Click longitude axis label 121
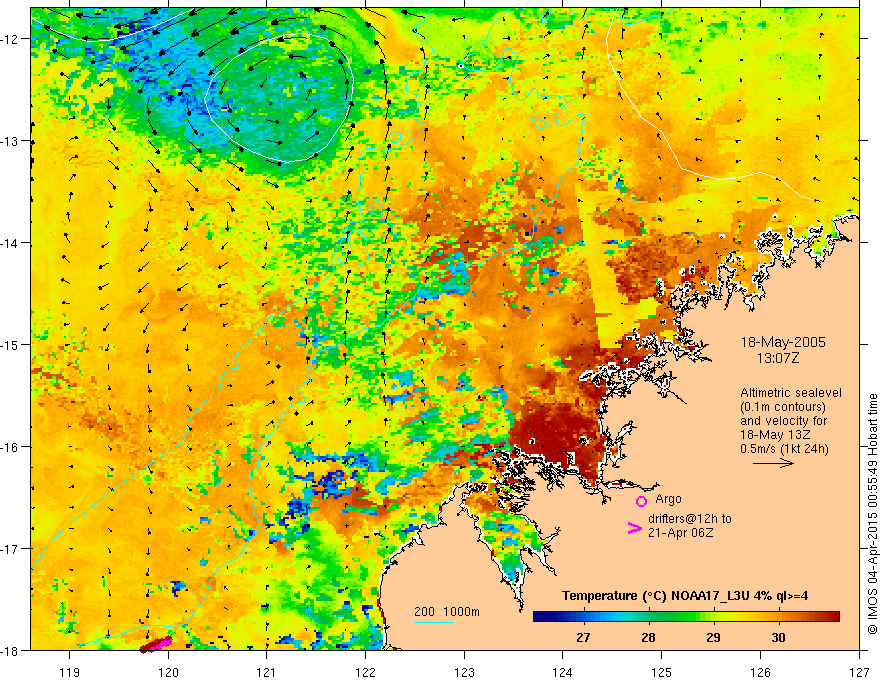 pyautogui.click(x=267, y=673)
